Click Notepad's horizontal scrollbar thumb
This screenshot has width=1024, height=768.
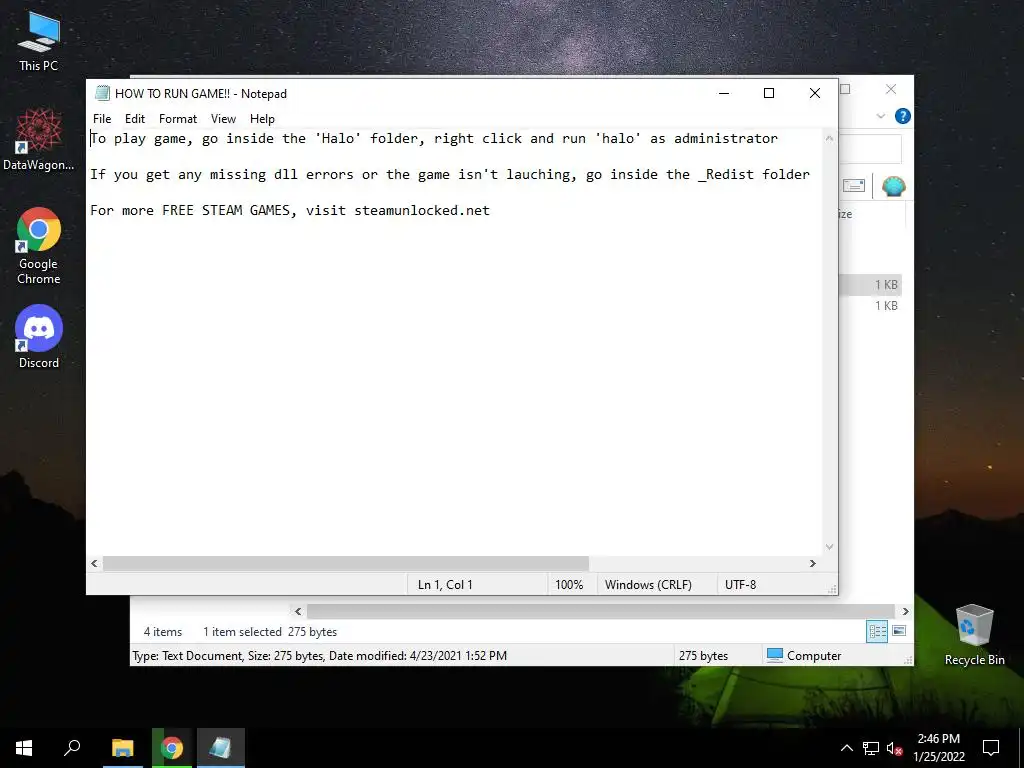(x=345, y=564)
